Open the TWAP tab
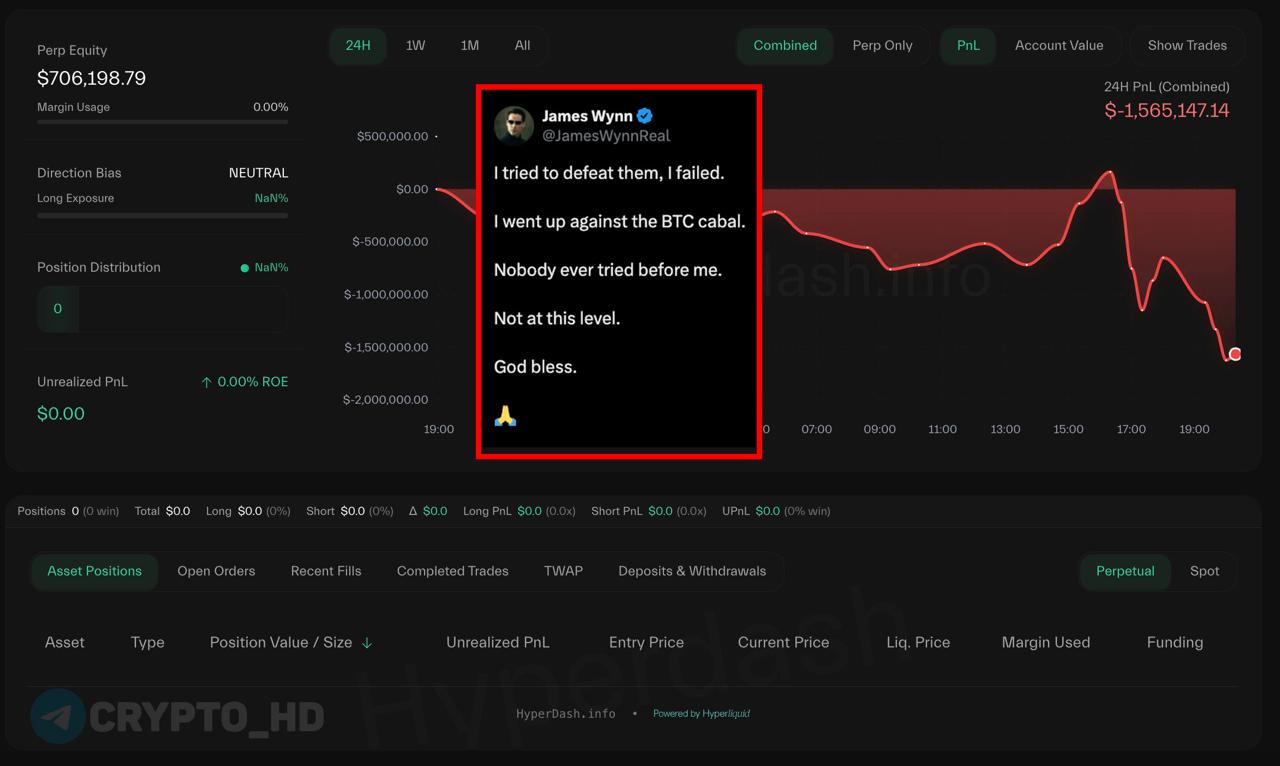The height and width of the screenshot is (766, 1280). [x=563, y=571]
